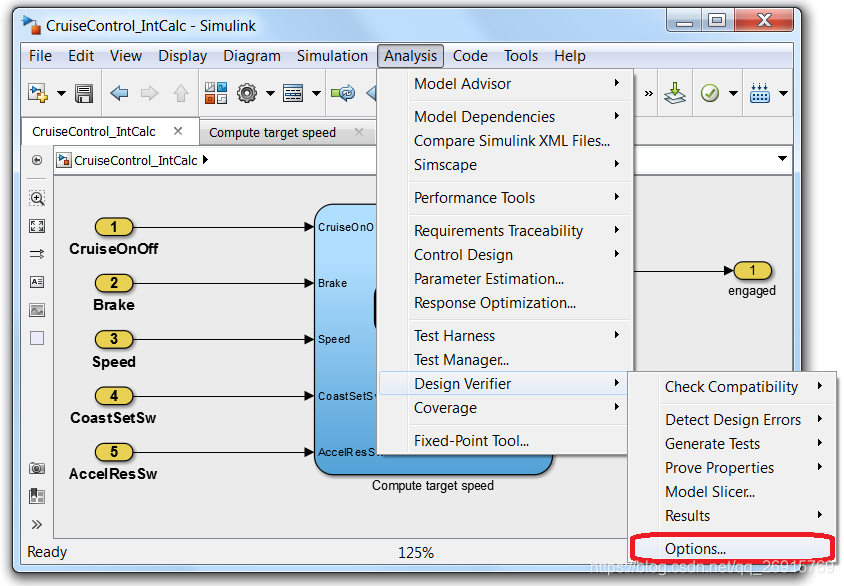
Task: Close the Compute target speed tab
Action: click(359, 132)
